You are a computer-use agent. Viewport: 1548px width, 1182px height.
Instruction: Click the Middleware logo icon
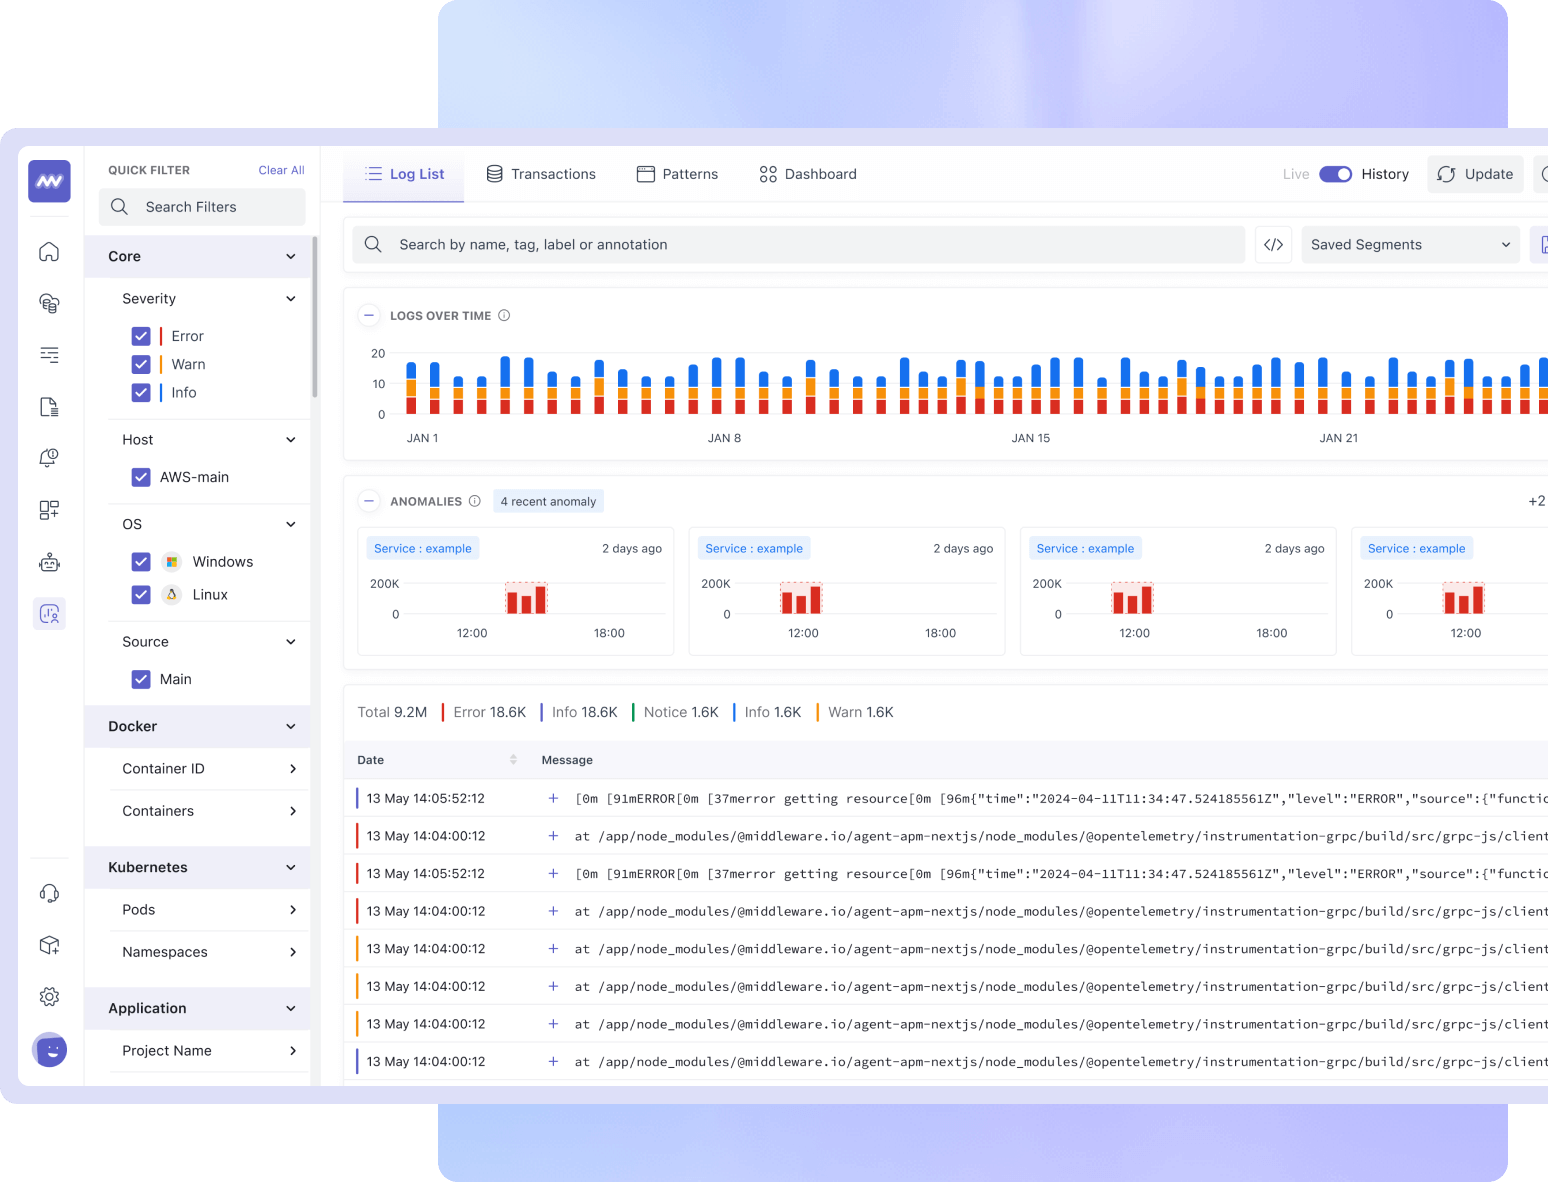[49, 181]
